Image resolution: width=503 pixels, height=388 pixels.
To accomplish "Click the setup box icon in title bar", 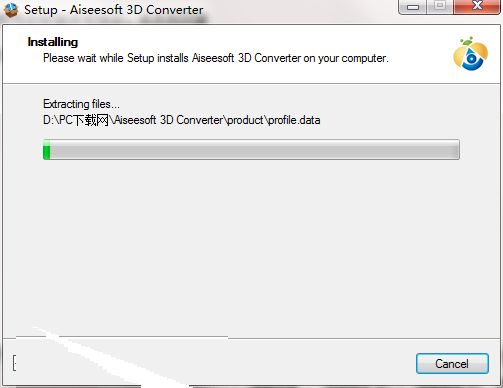I will [x=11, y=10].
